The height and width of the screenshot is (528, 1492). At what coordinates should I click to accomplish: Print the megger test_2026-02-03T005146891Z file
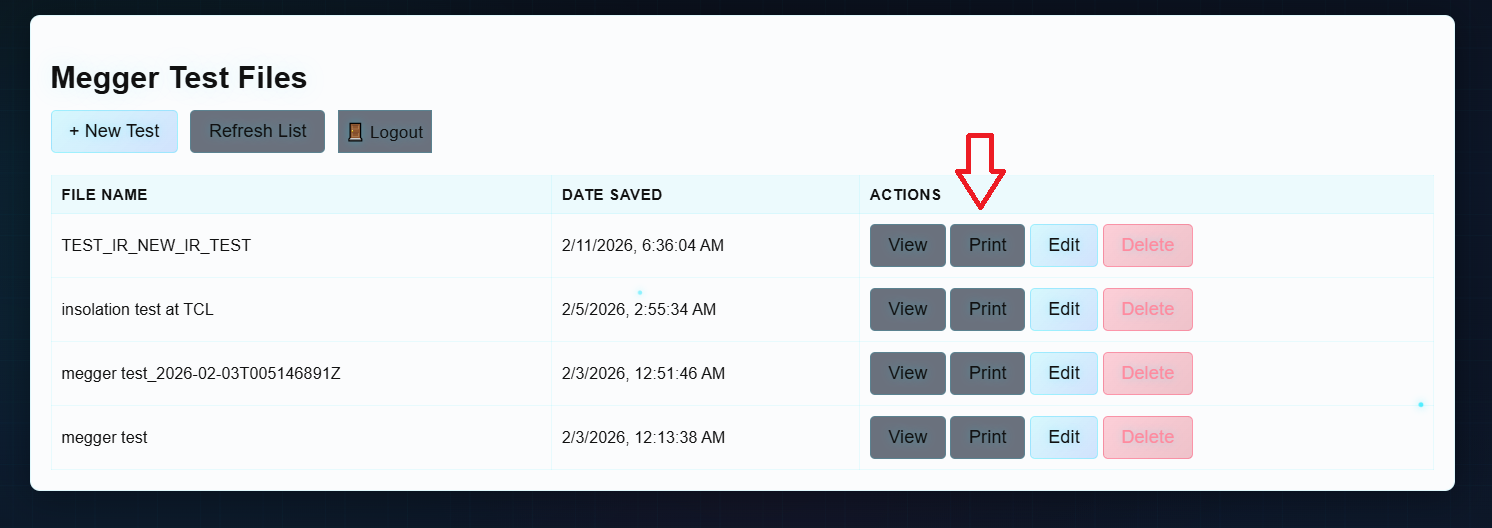pyautogui.click(x=987, y=373)
